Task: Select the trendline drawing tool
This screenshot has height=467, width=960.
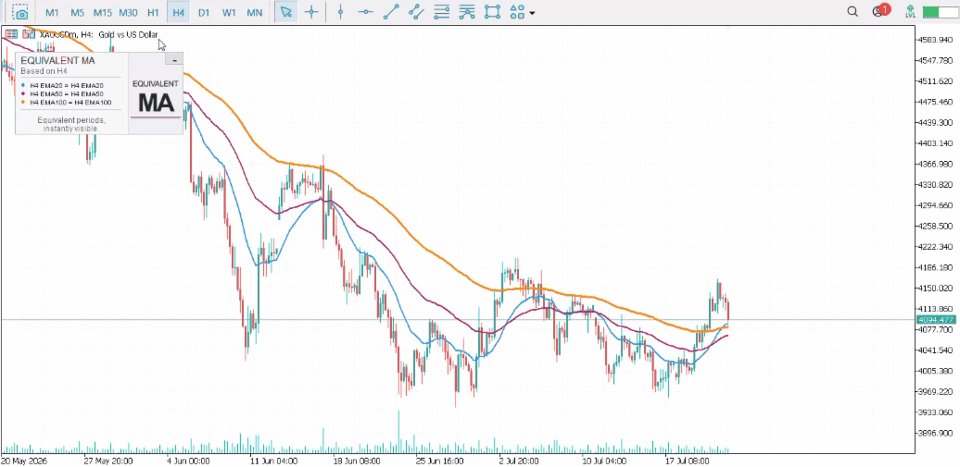Action: click(391, 12)
